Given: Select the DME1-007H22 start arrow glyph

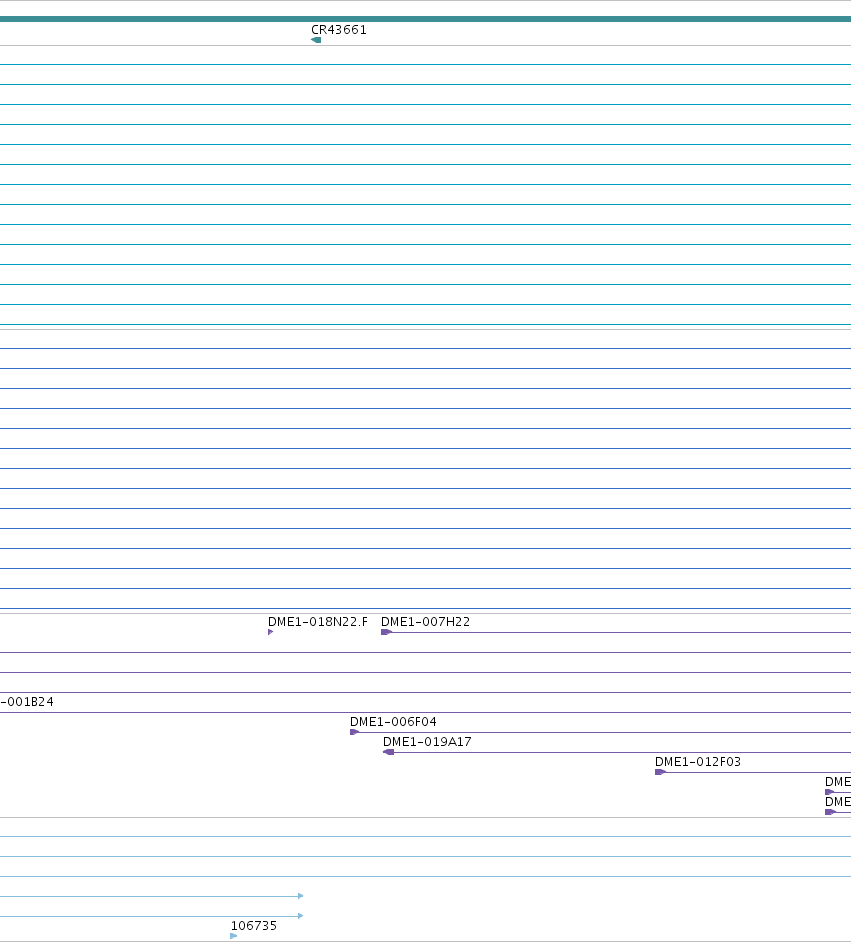Looking at the screenshot, I should 386,632.
